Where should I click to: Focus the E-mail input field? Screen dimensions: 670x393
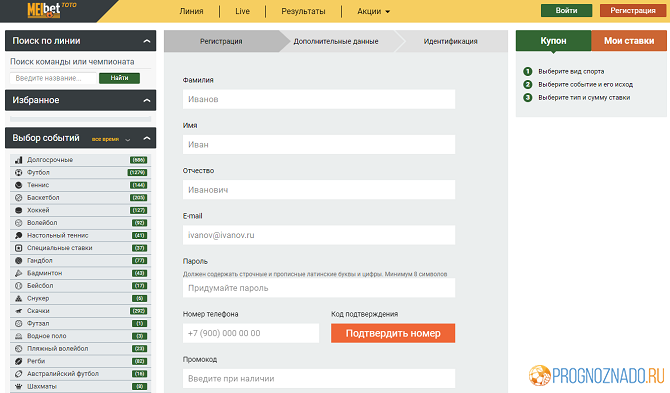pyautogui.click(x=319, y=235)
